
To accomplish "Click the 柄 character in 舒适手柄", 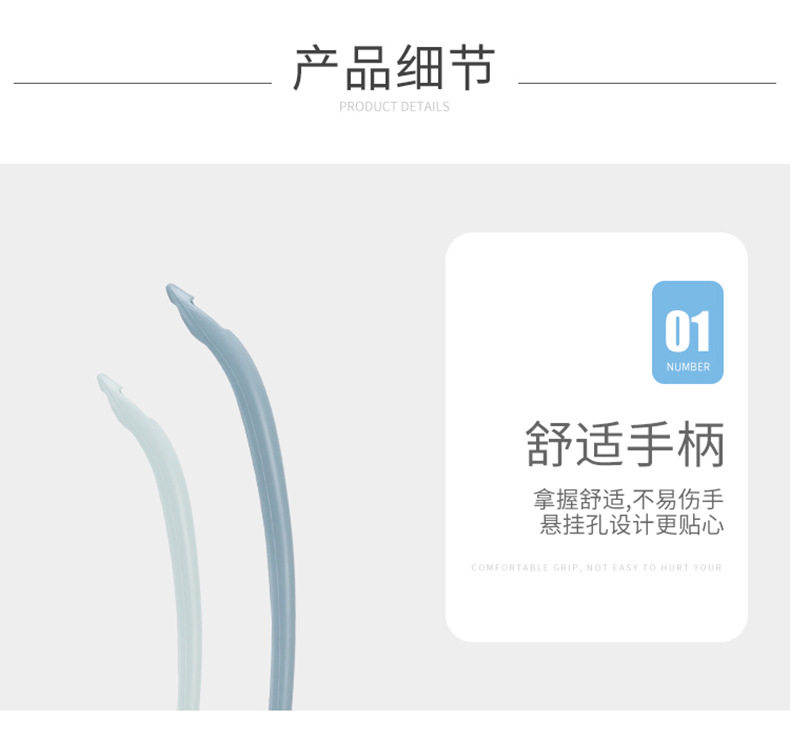I will click(701, 444).
